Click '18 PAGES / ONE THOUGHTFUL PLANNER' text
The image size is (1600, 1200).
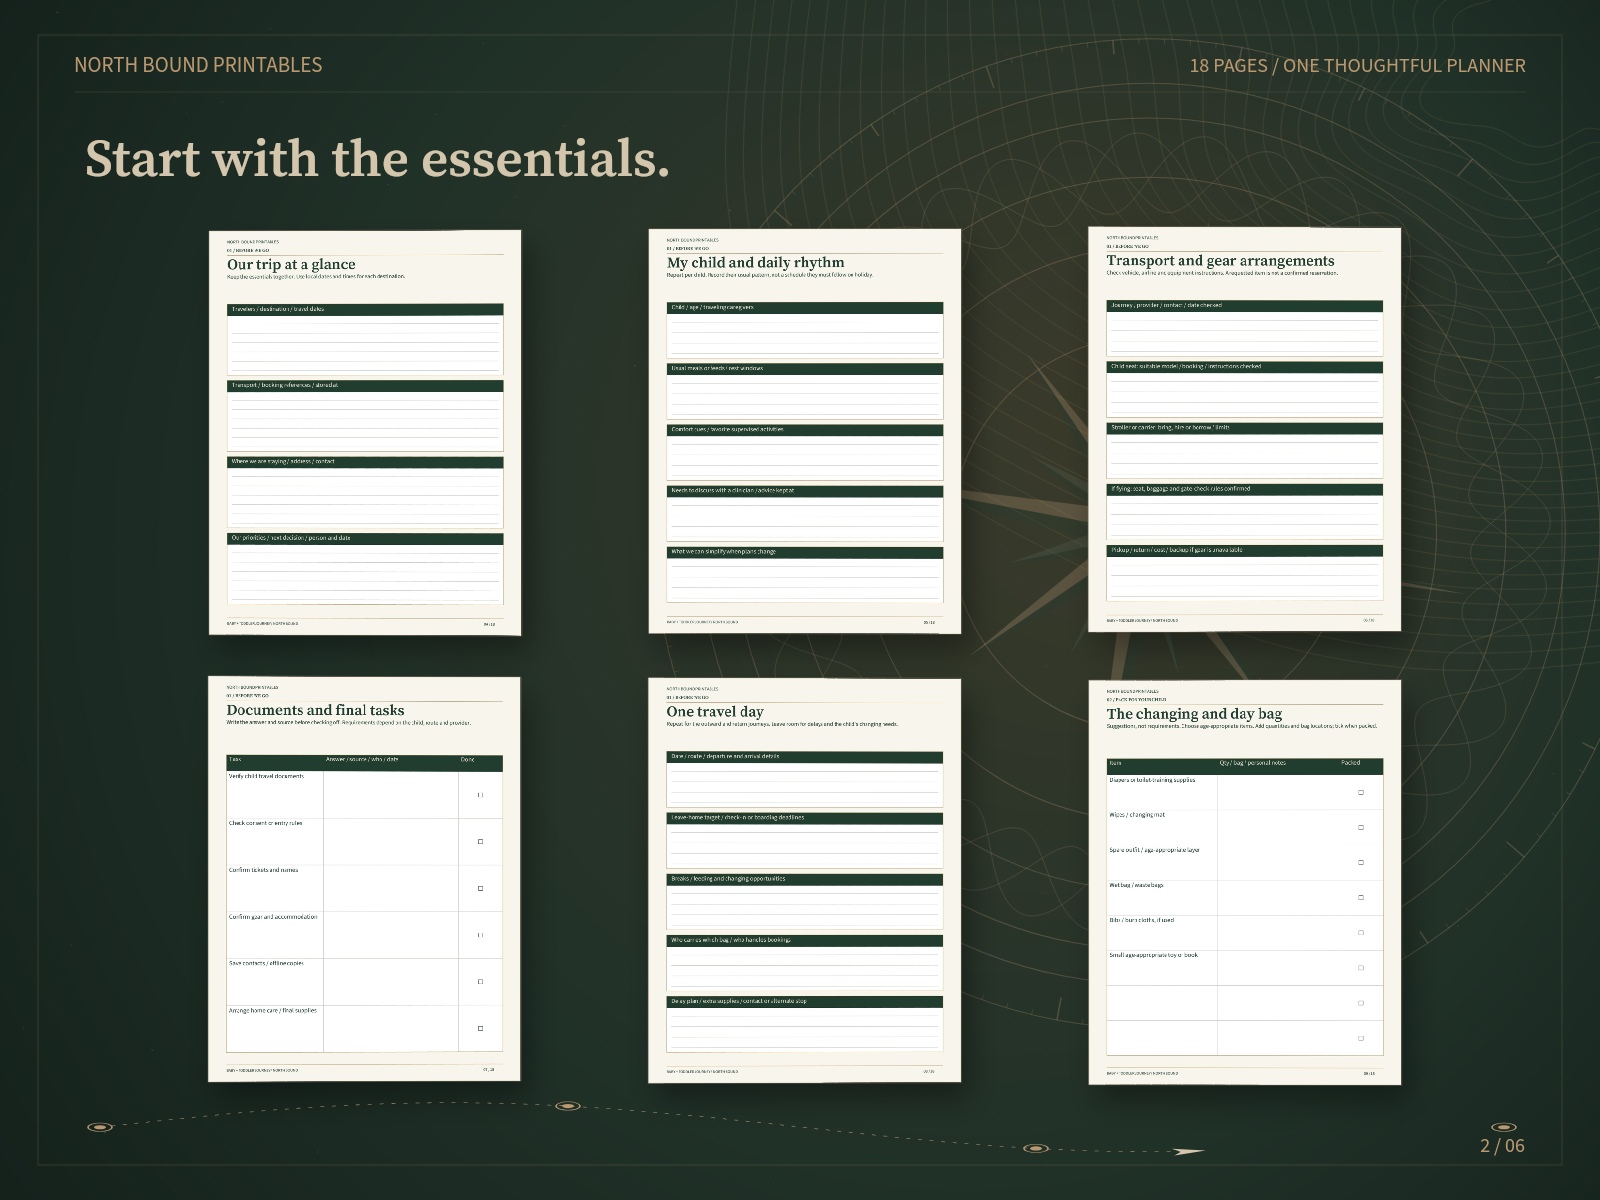(x=1357, y=66)
